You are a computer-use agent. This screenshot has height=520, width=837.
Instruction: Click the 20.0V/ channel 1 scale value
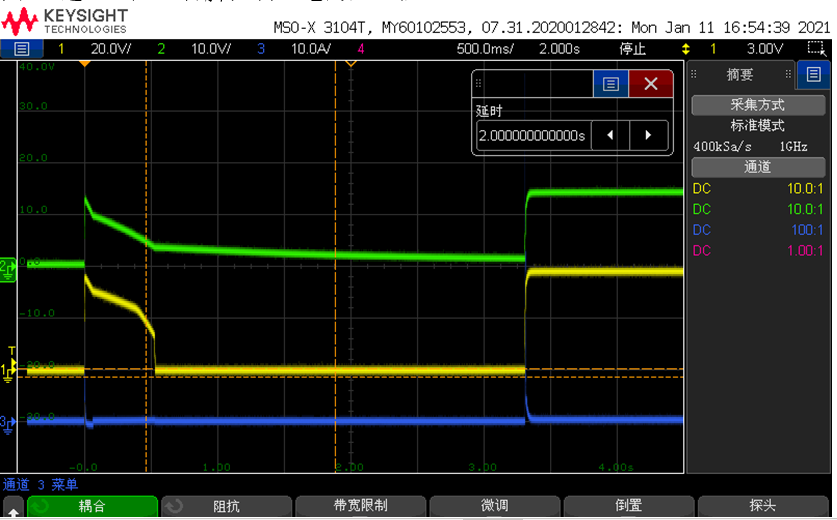(110, 49)
